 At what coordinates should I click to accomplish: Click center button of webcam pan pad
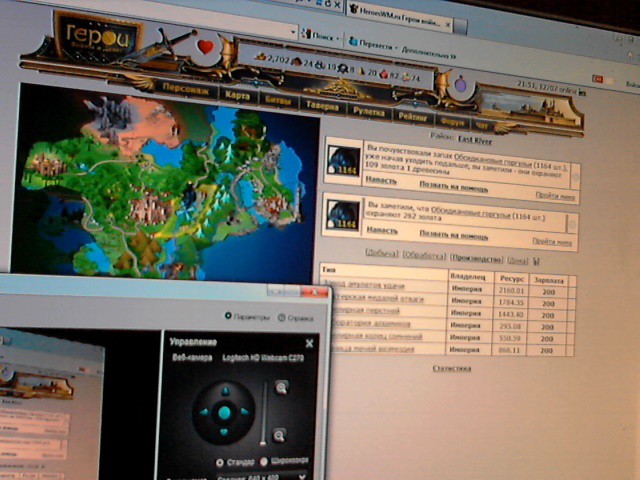click(224, 413)
